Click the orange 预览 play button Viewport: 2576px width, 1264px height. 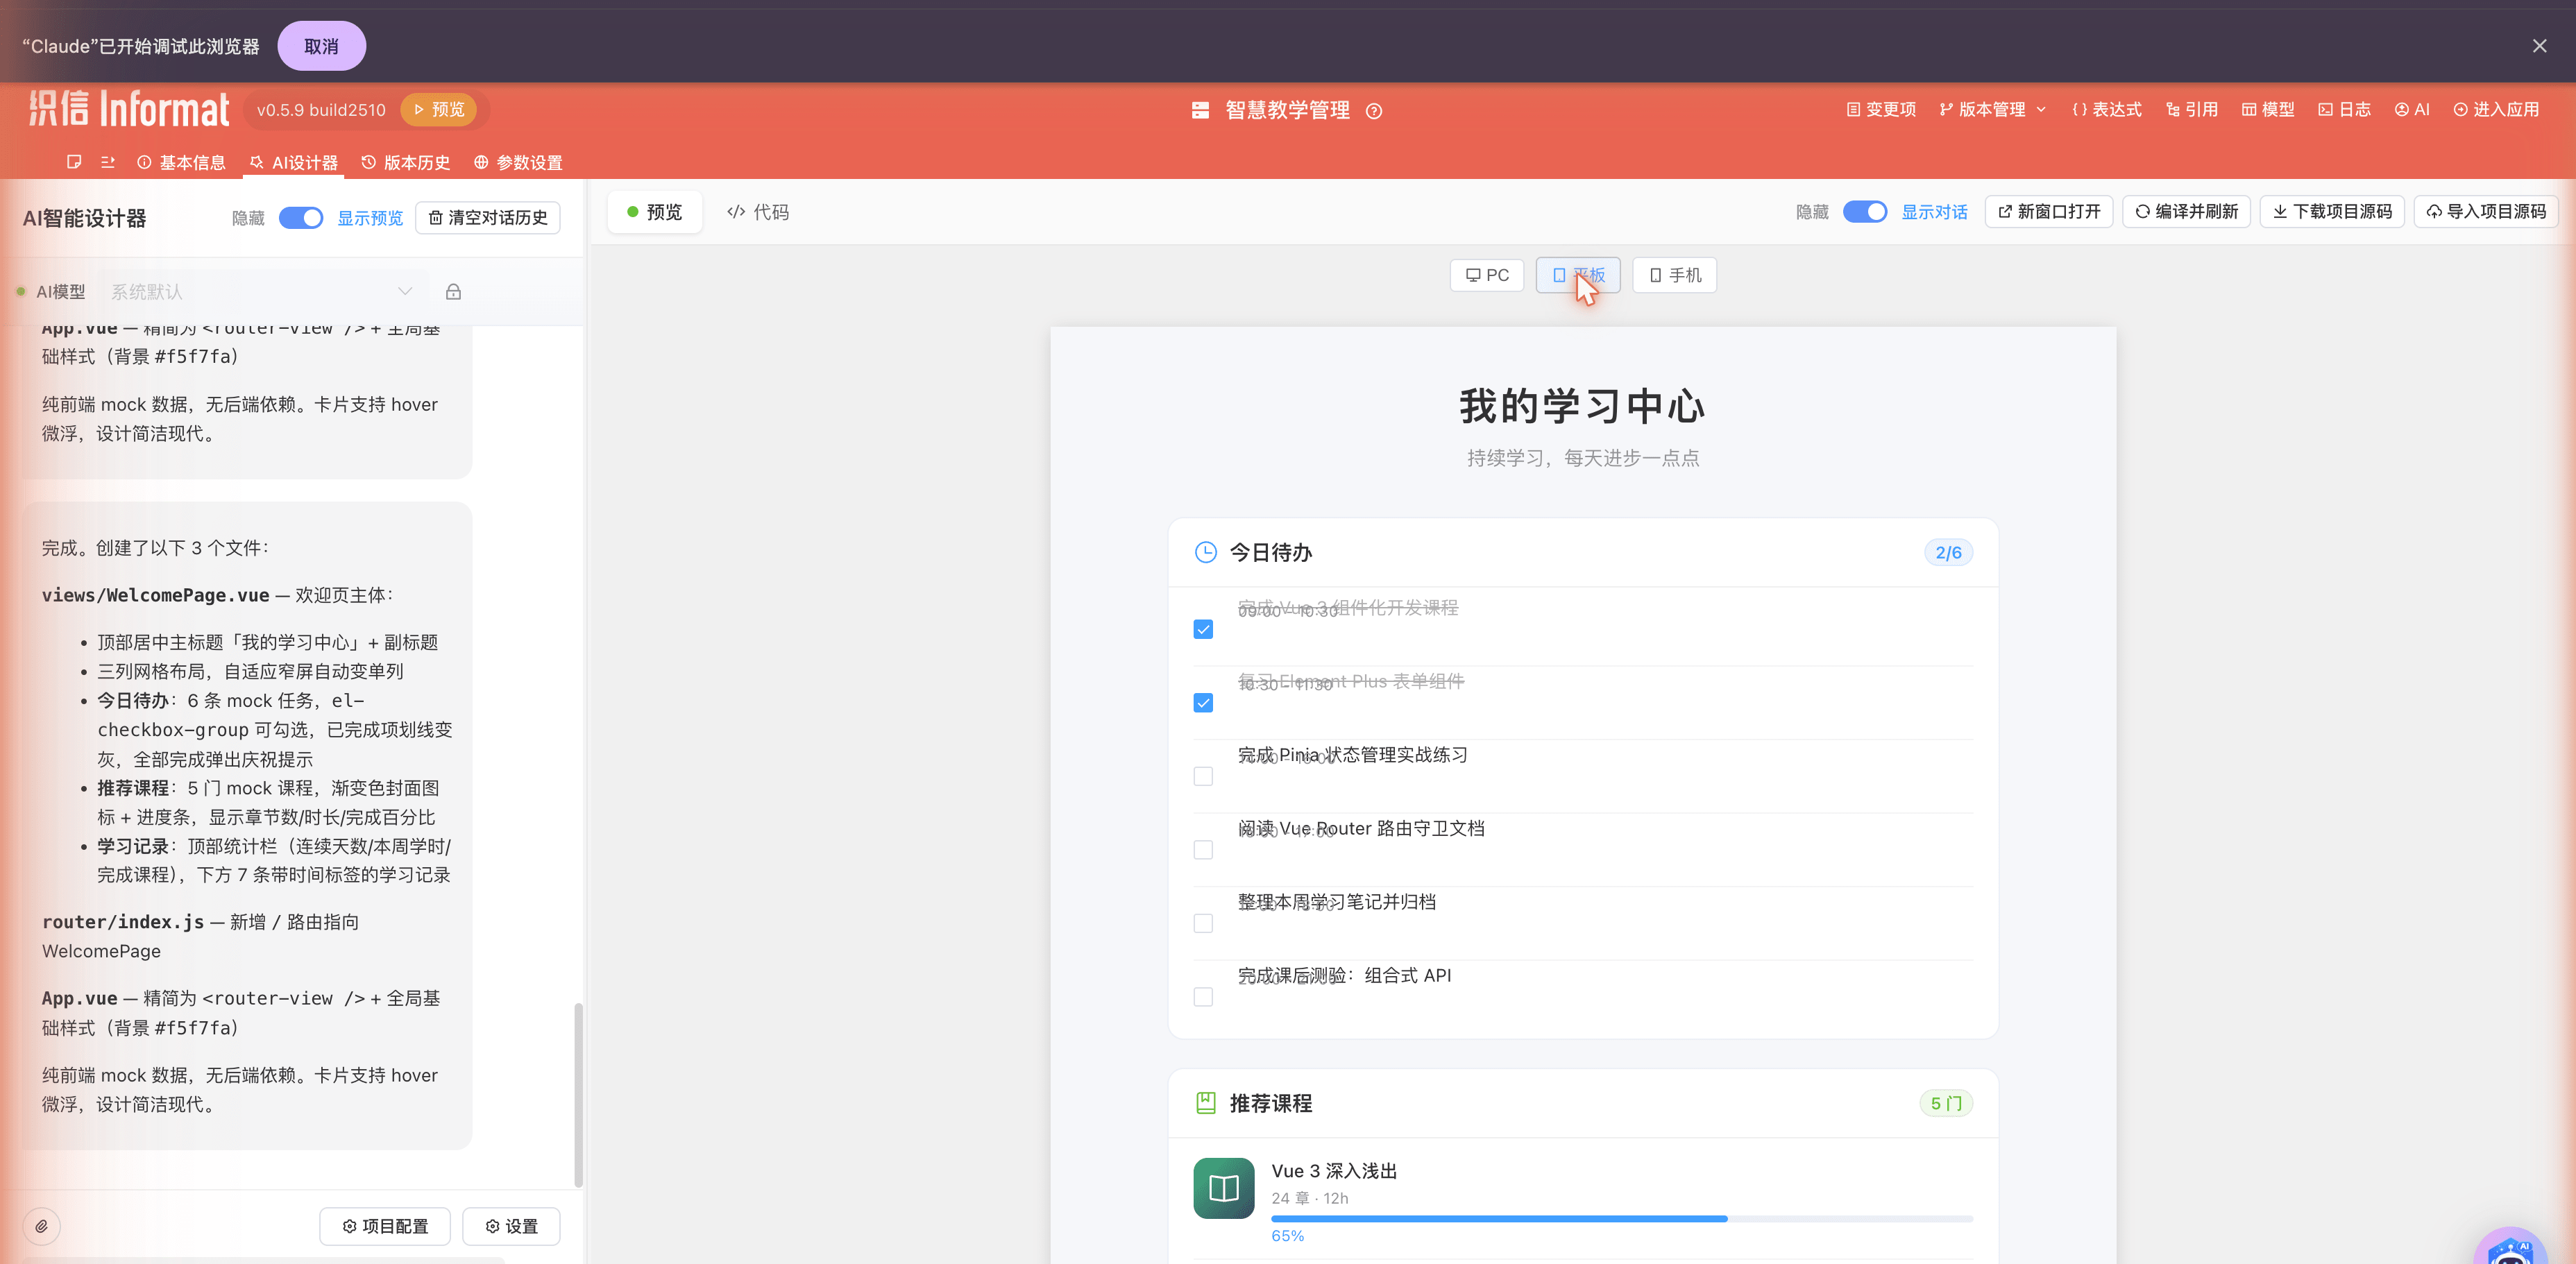[x=438, y=110]
